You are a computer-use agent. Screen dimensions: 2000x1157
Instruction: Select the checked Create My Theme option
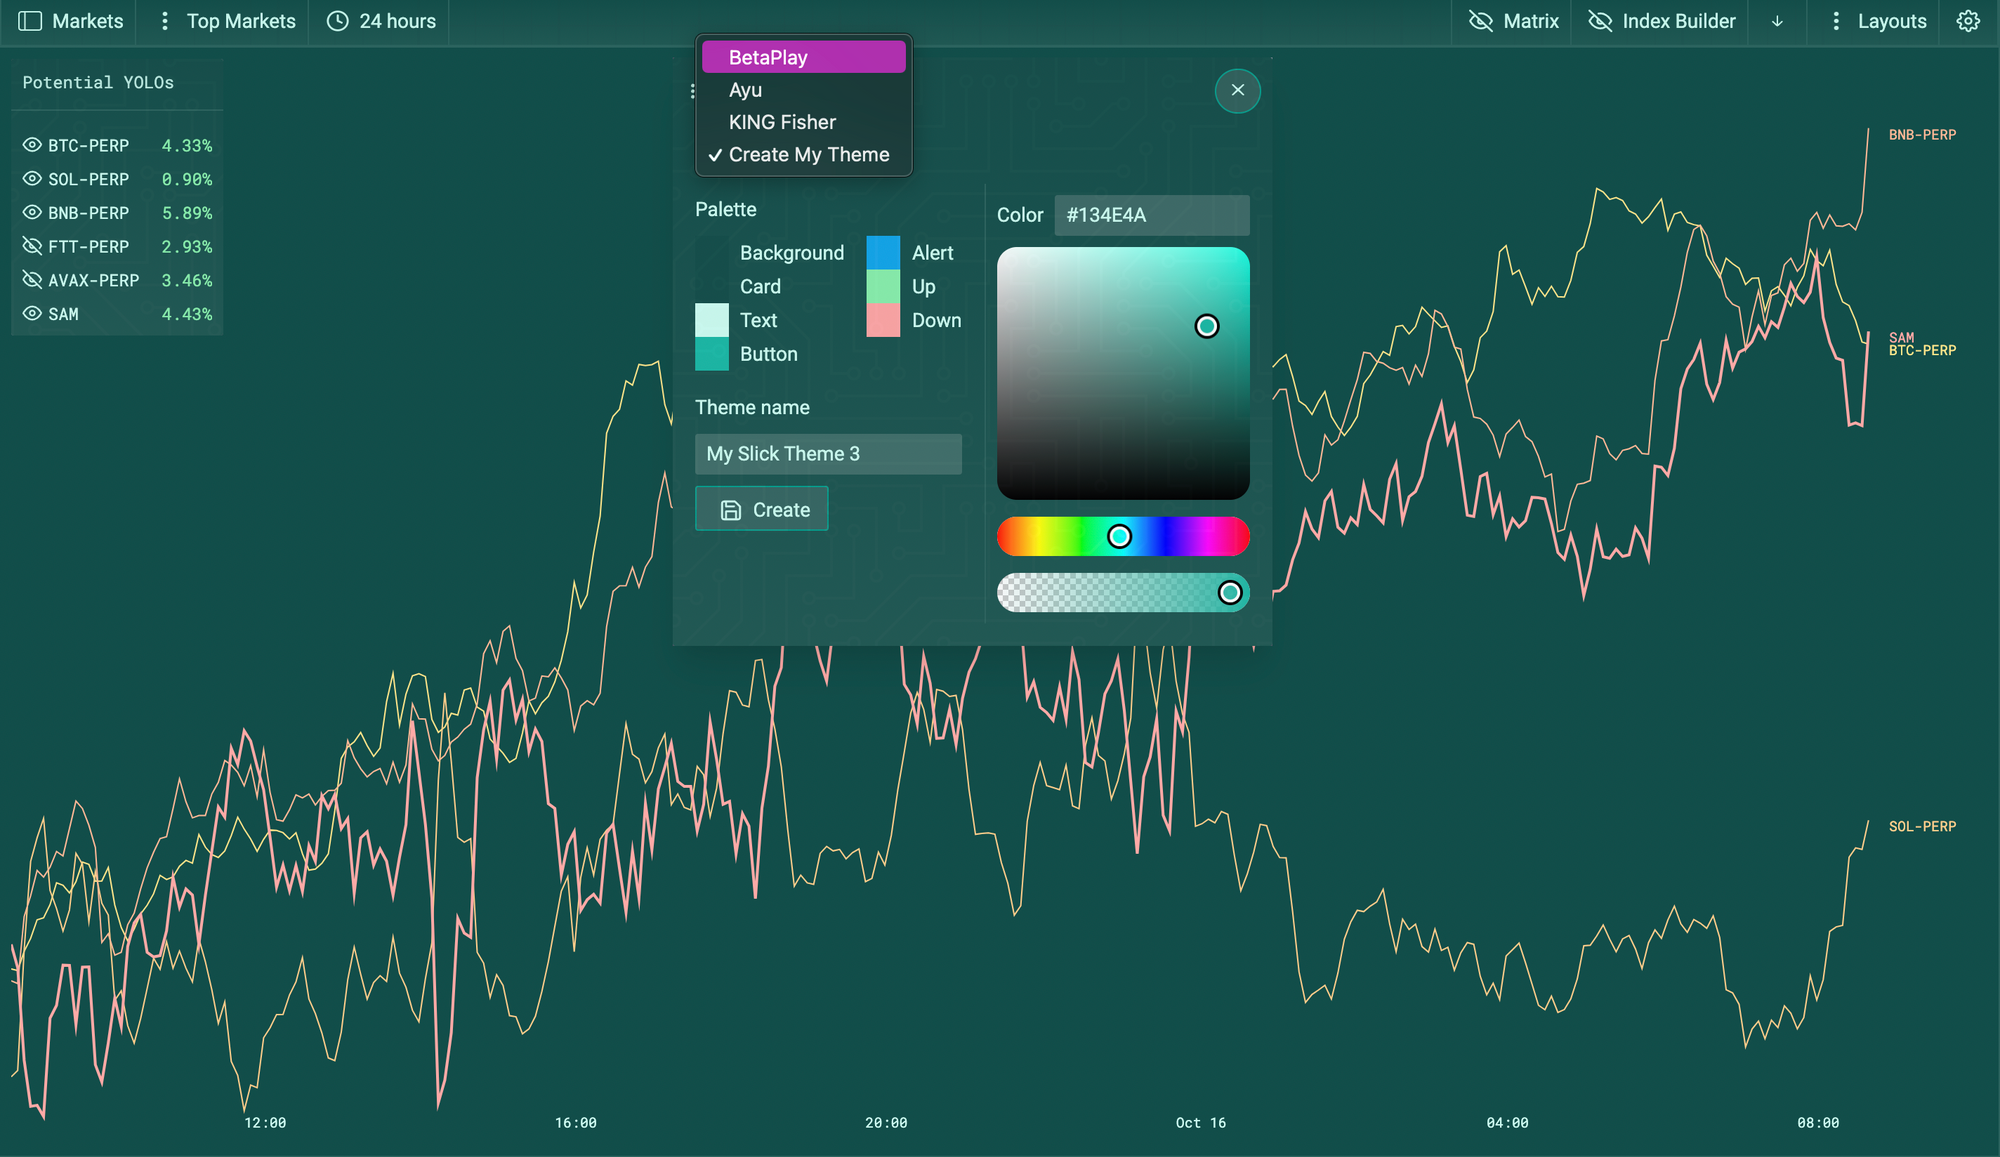pos(808,155)
